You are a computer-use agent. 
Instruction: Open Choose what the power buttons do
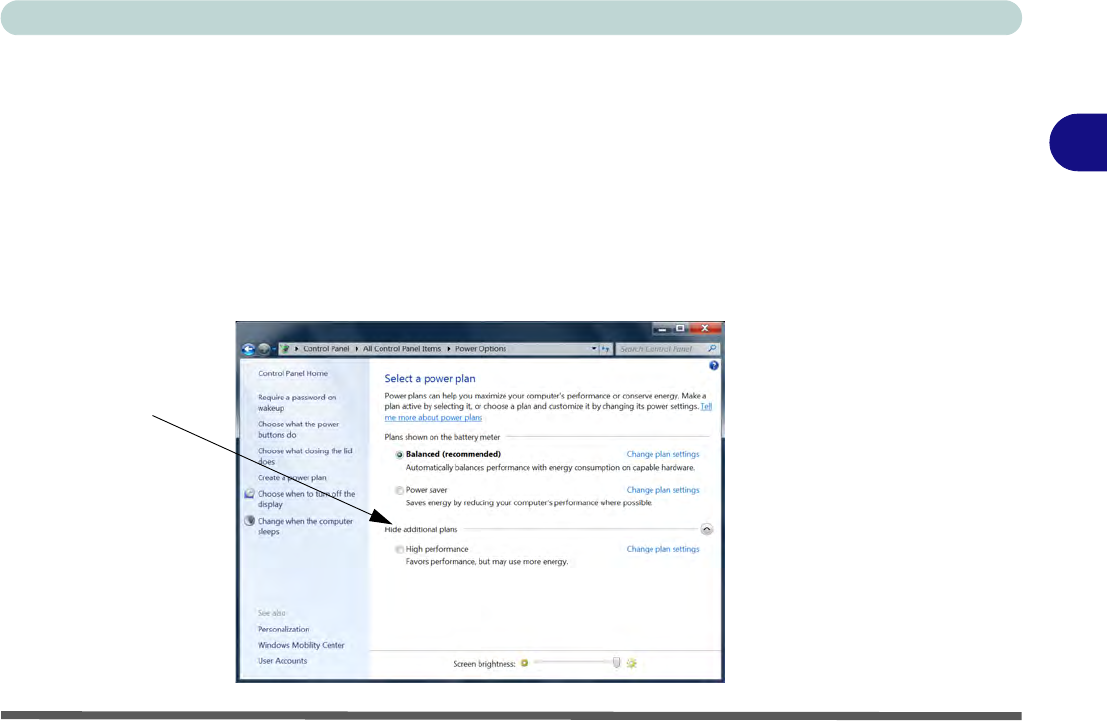click(x=298, y=429)
